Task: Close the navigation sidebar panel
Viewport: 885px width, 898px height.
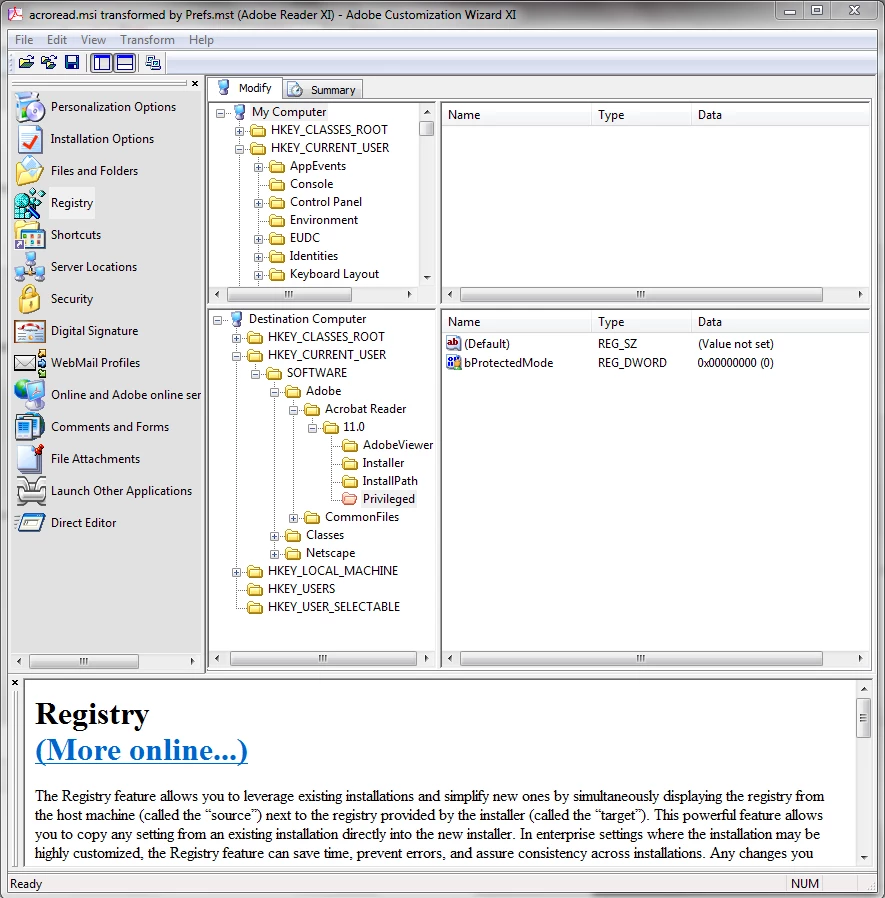Action: (x=195, y=84)
